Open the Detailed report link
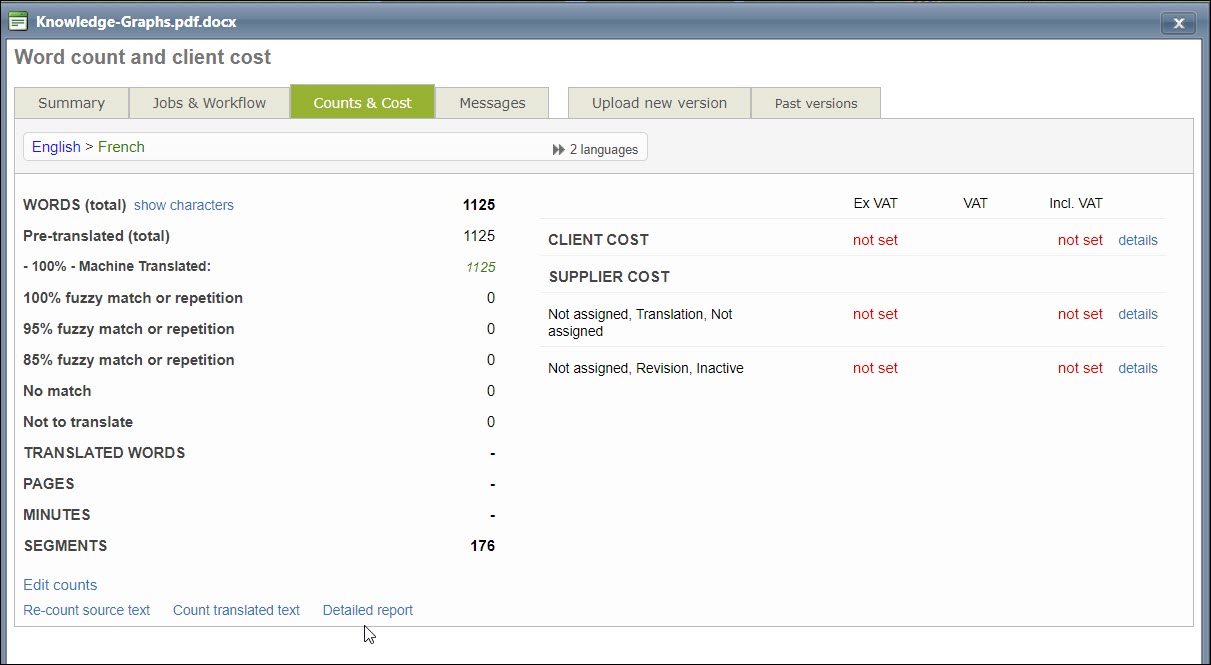Screen dimensions: 1211x665 (367, 610)
